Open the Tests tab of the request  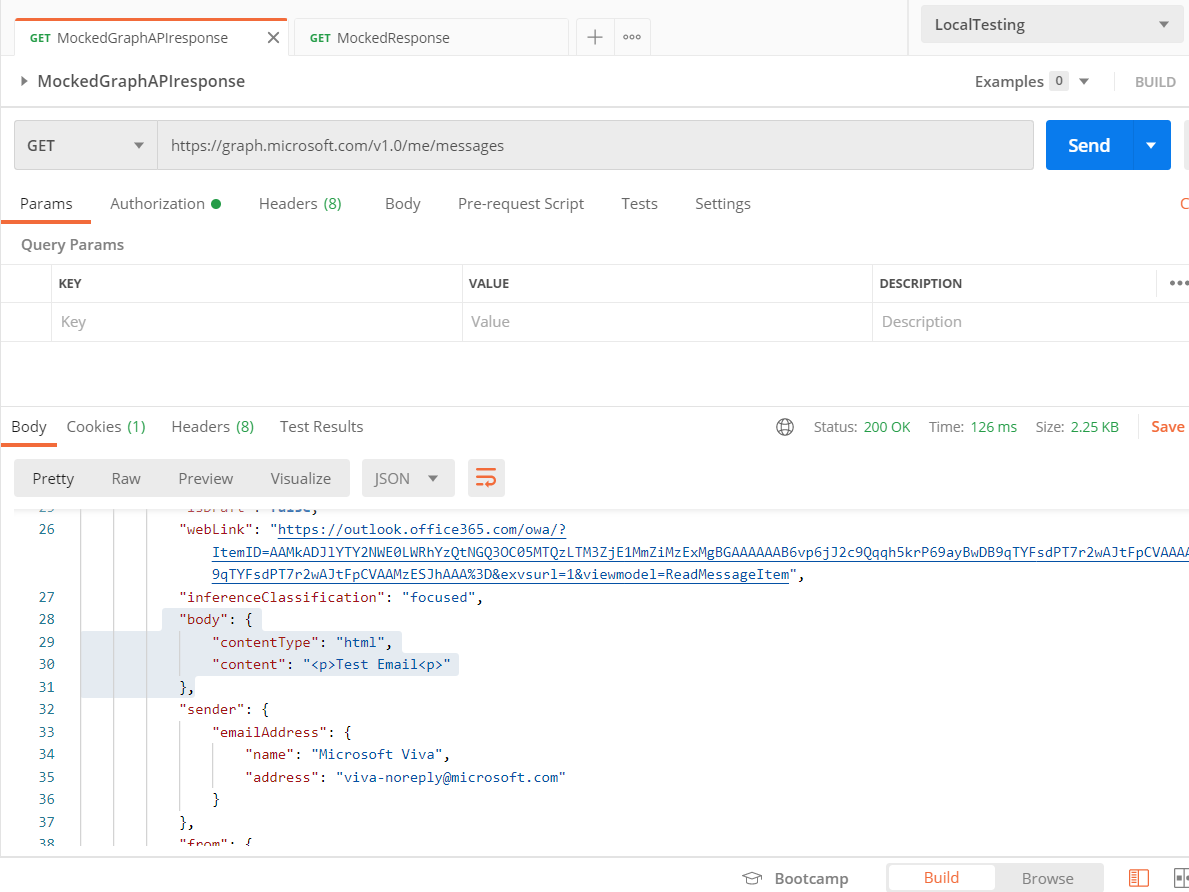point(639,204)
